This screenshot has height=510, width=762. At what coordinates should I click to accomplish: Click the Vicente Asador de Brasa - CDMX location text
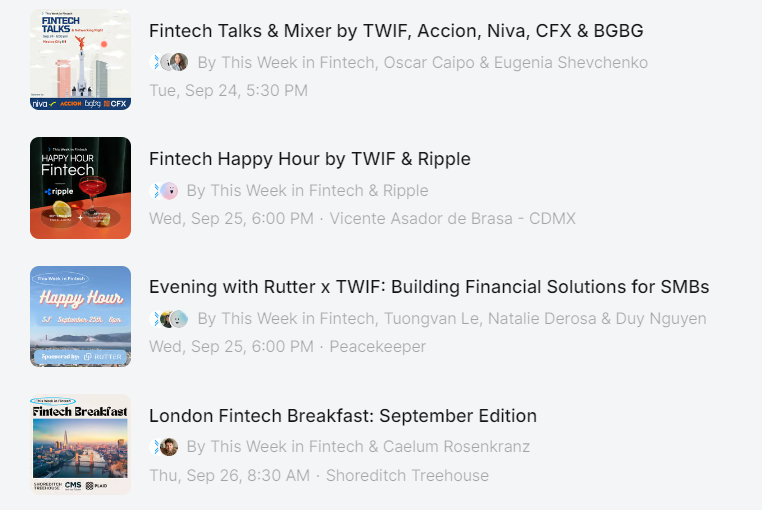pyautogui.click(x=452, y=219)
